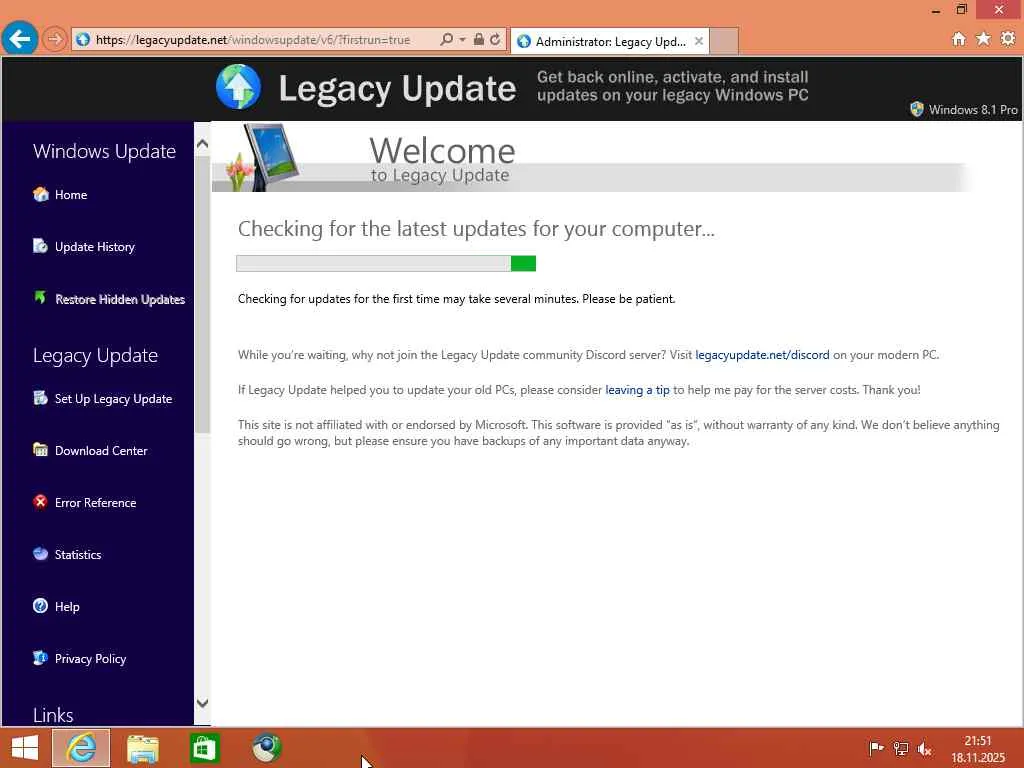Screen dimensions: 1024x768
Task: Open Privacy Policy from sidebar
Action: point(90,659)
